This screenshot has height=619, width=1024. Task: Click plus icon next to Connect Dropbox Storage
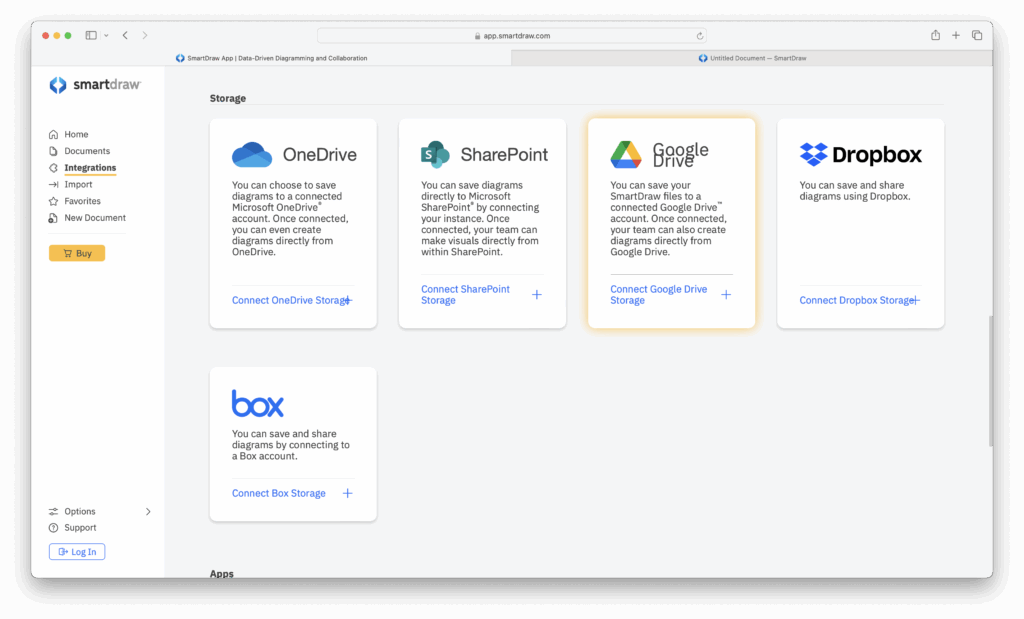[915, 300]
